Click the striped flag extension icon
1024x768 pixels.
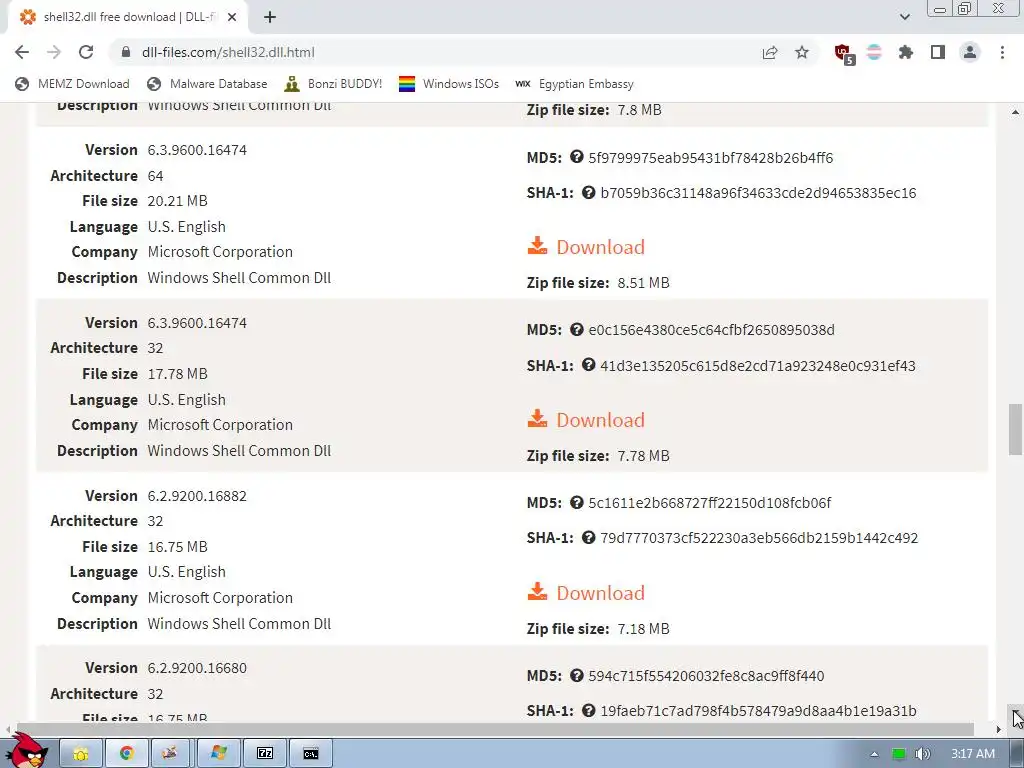[874, 52]
